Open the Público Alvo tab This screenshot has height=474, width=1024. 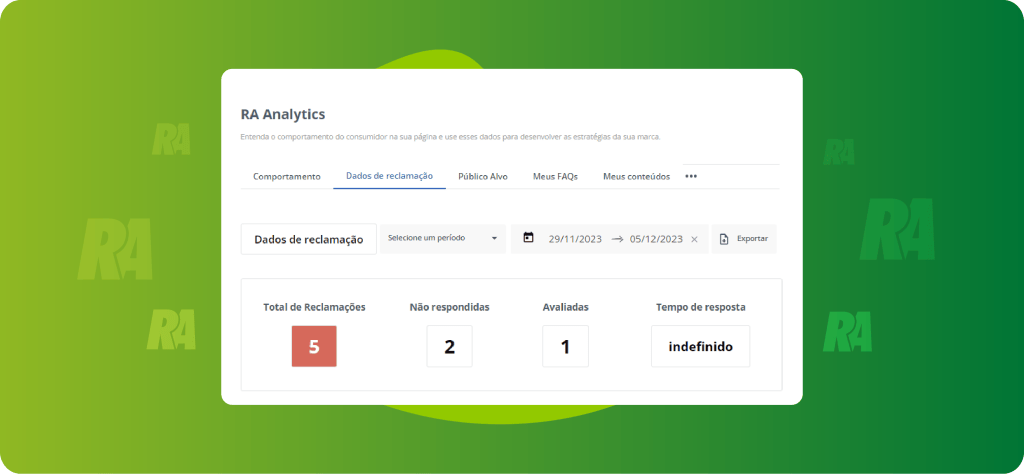483,176
